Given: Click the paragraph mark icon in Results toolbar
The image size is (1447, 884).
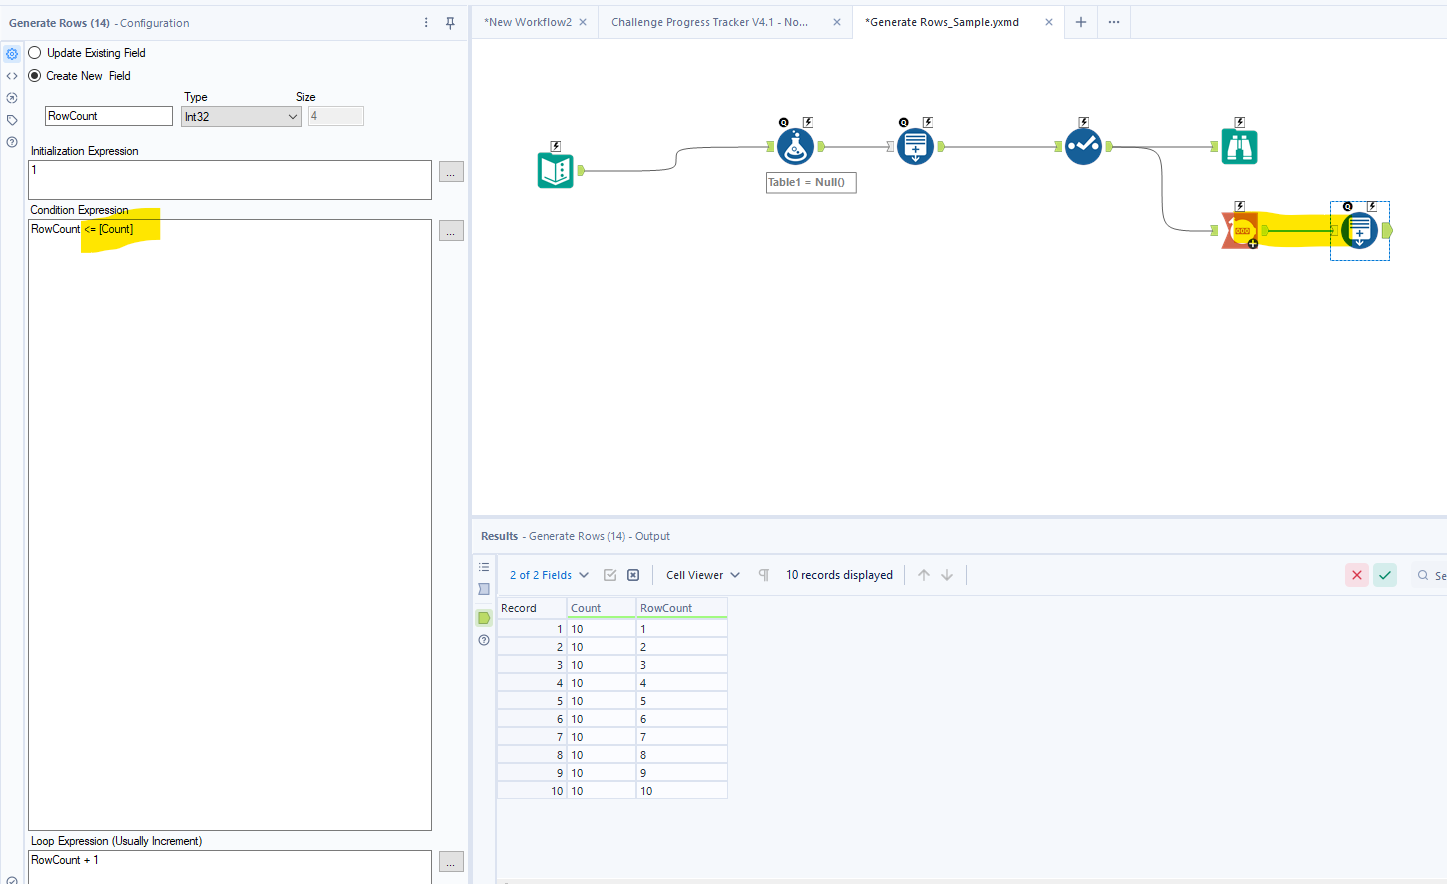Looking at the screenshot, I should [x=763, y=574].
